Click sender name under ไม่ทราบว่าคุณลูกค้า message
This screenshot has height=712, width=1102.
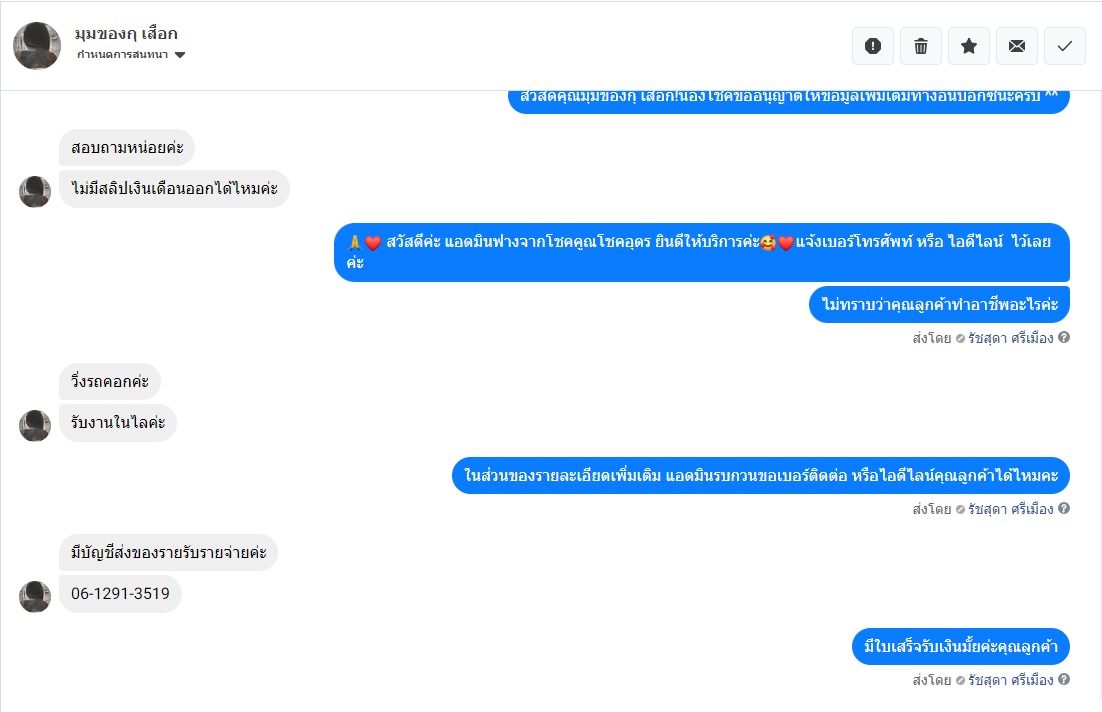pos(1011,338)
